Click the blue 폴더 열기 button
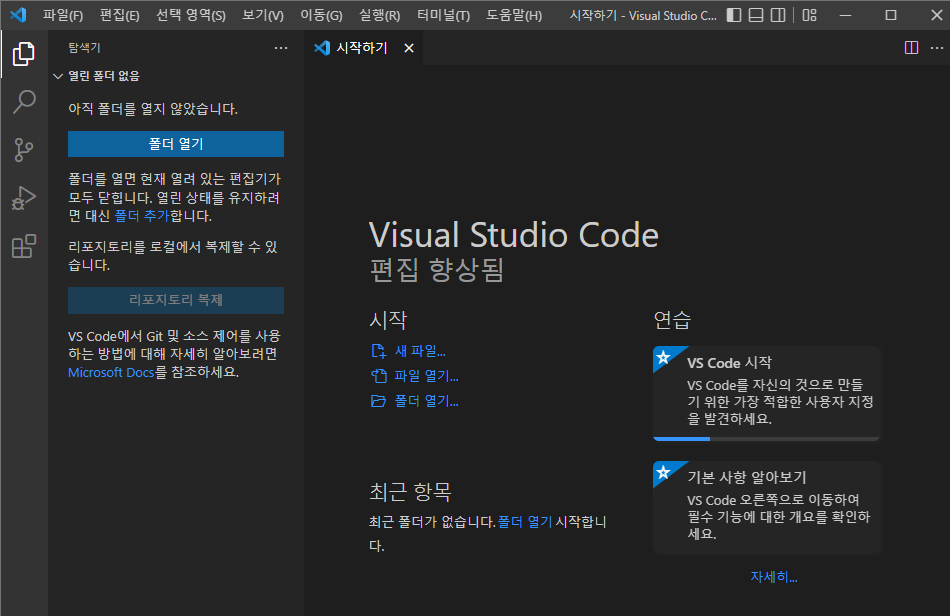The height and width of the screenshot is (616, 950). pos(176,144)
